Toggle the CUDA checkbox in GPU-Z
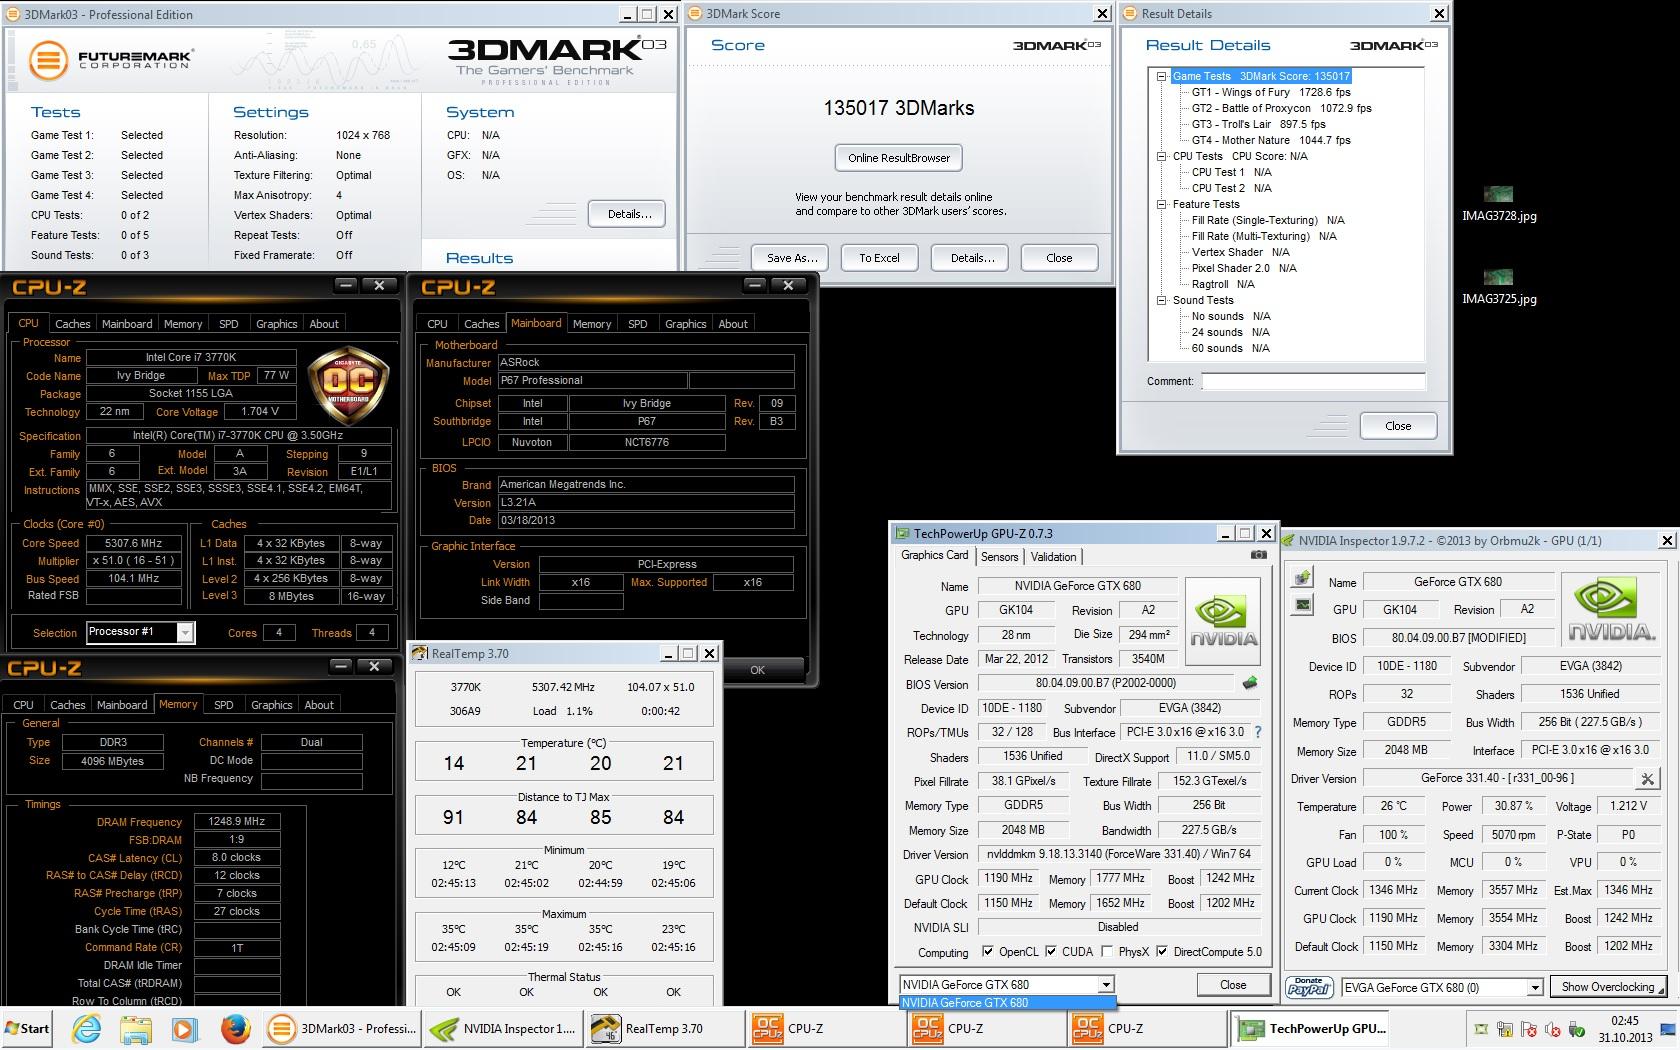 (1049, 951)
